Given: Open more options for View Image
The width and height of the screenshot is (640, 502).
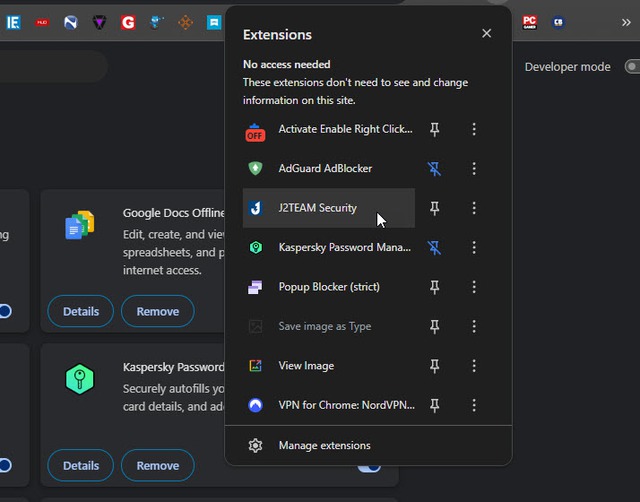Looking at the screenshot, I should 474,366.
